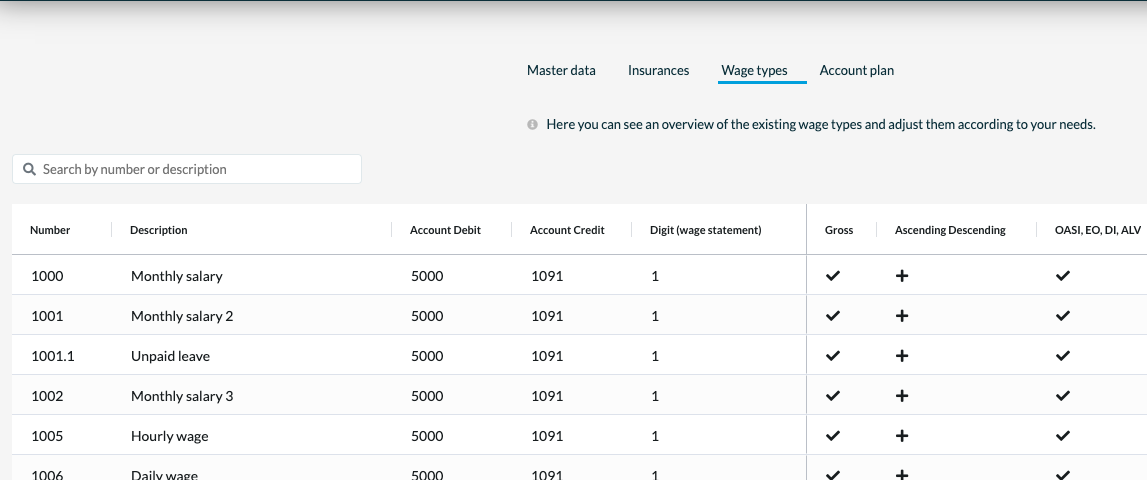Open the Unpaid leave description cell
Viewport: 1147px width, 480px height.
170,356
